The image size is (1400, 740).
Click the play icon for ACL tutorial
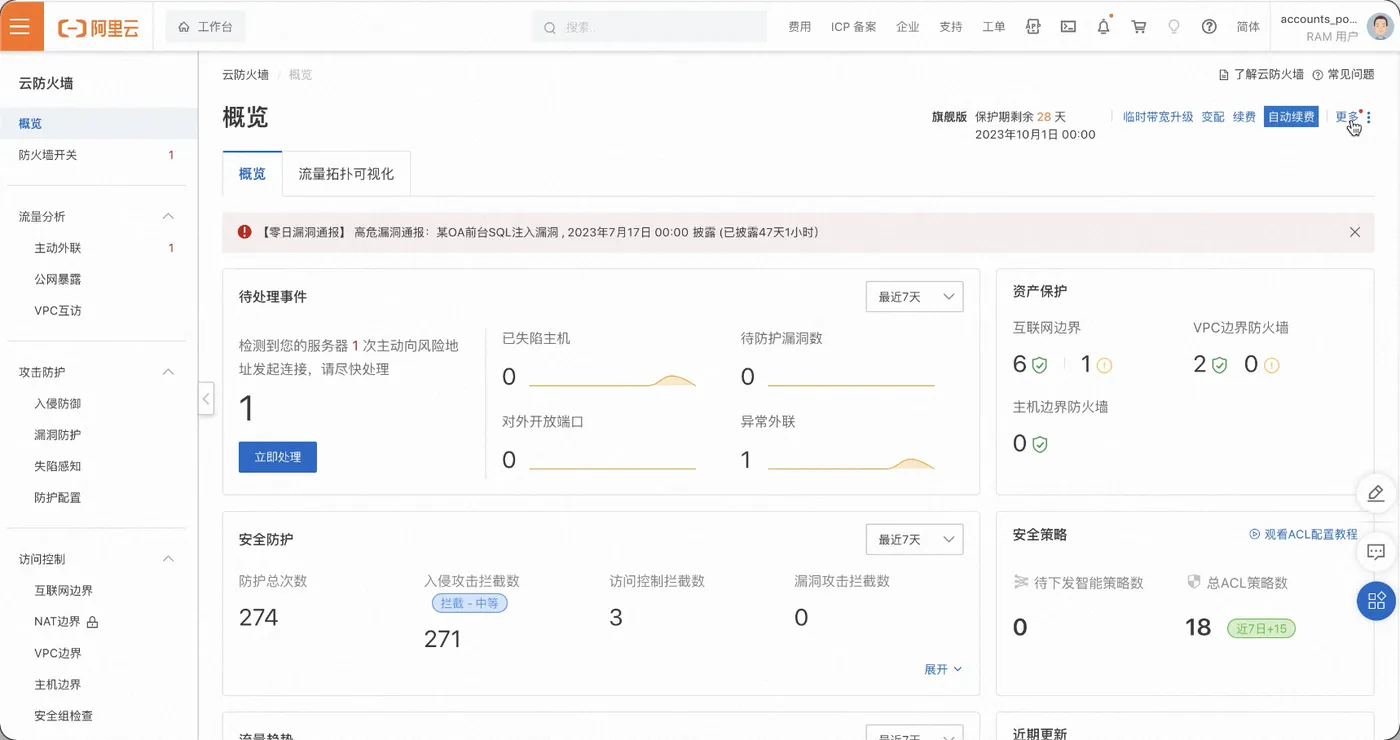[x=1254, y=535]
